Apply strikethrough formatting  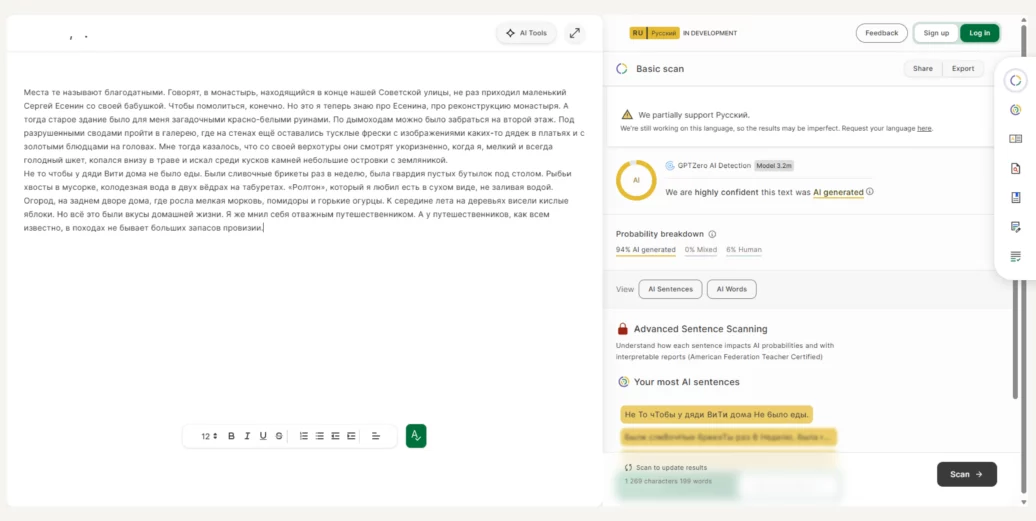(278, 436)
